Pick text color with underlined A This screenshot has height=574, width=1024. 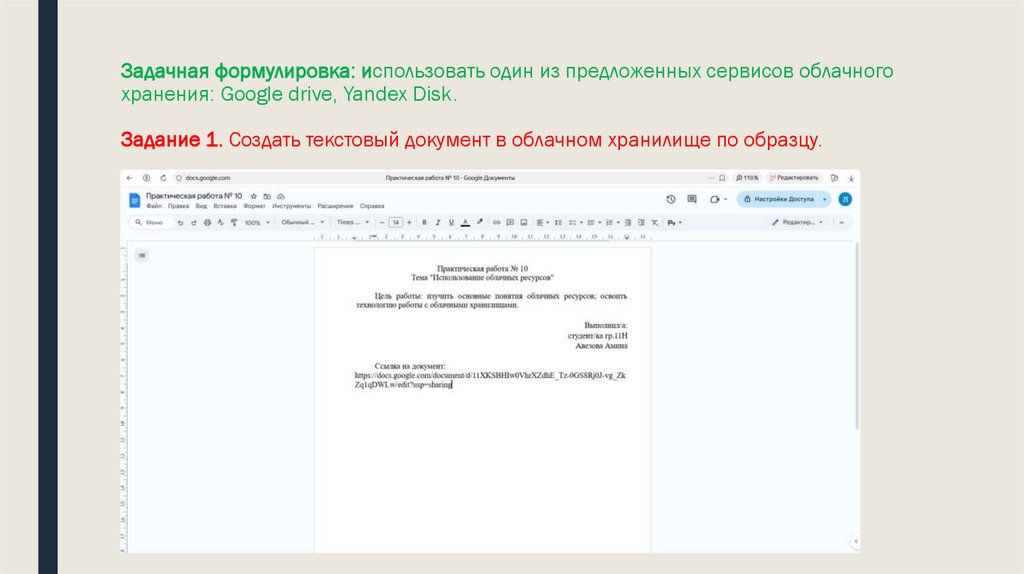coord(465,223)
